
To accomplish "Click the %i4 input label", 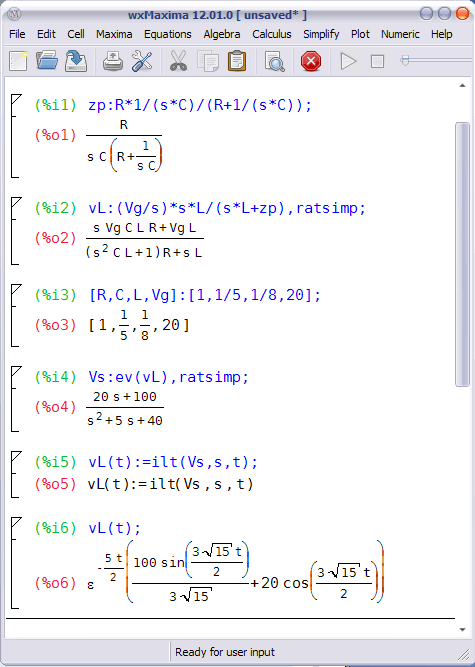I will tap(55, 377).
